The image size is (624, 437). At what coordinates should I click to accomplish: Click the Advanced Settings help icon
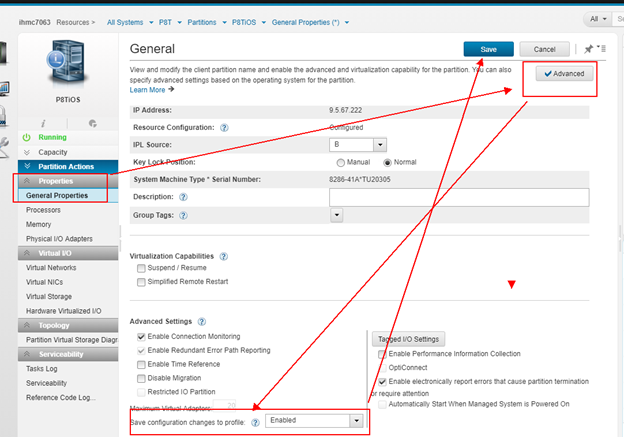click(202, 321)
